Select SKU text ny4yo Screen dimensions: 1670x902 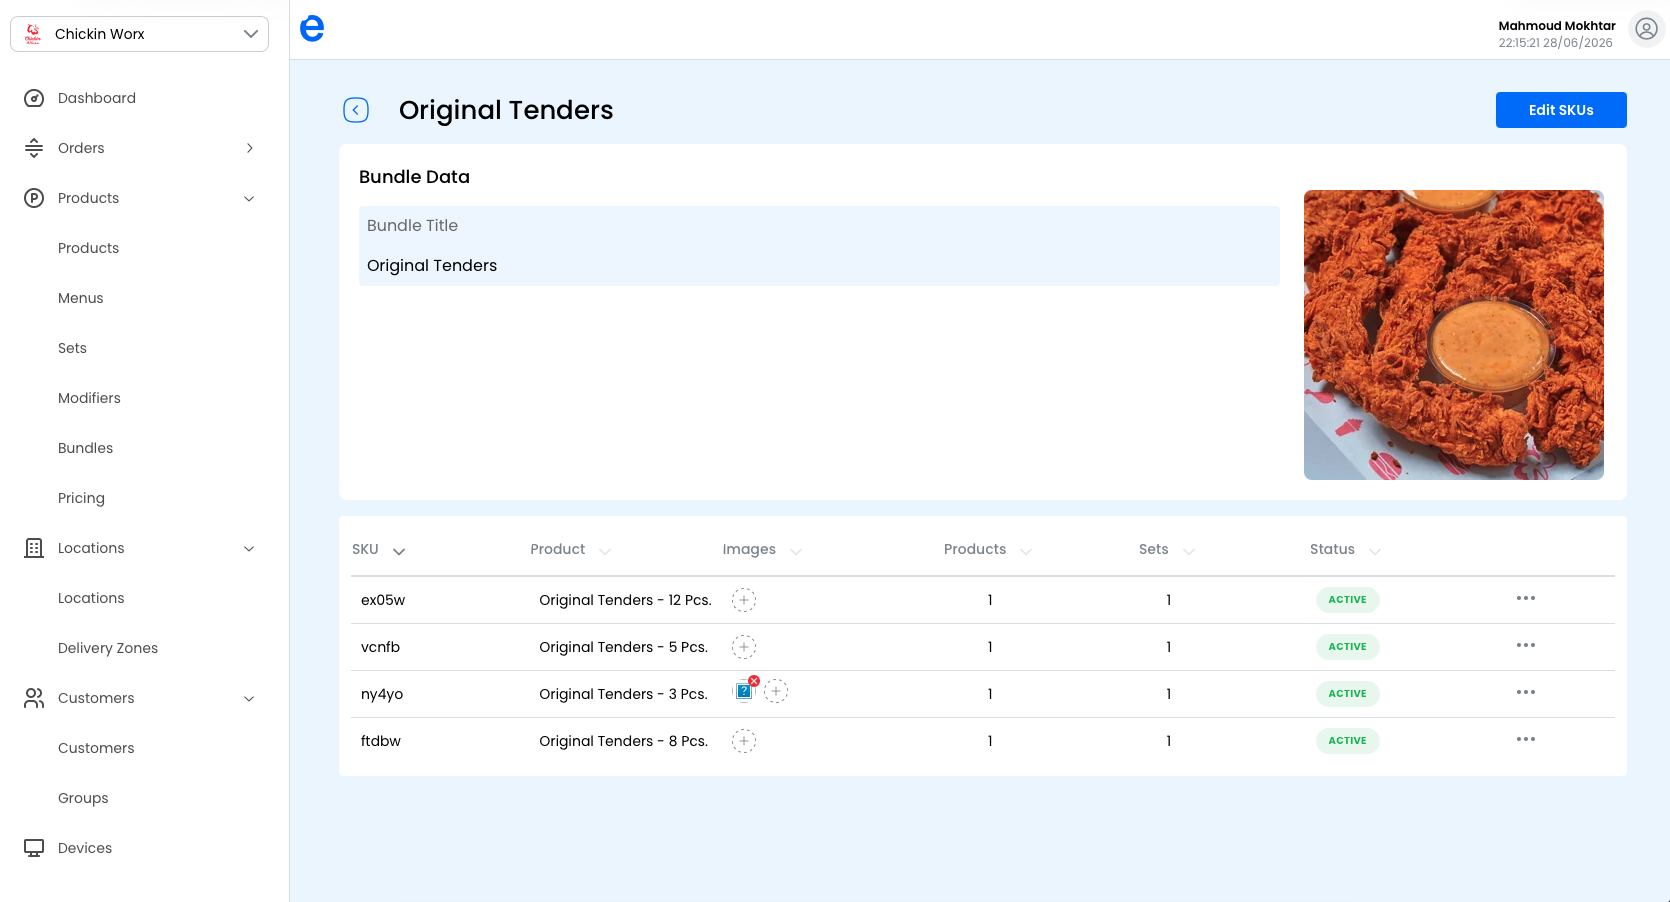(382, 694)
